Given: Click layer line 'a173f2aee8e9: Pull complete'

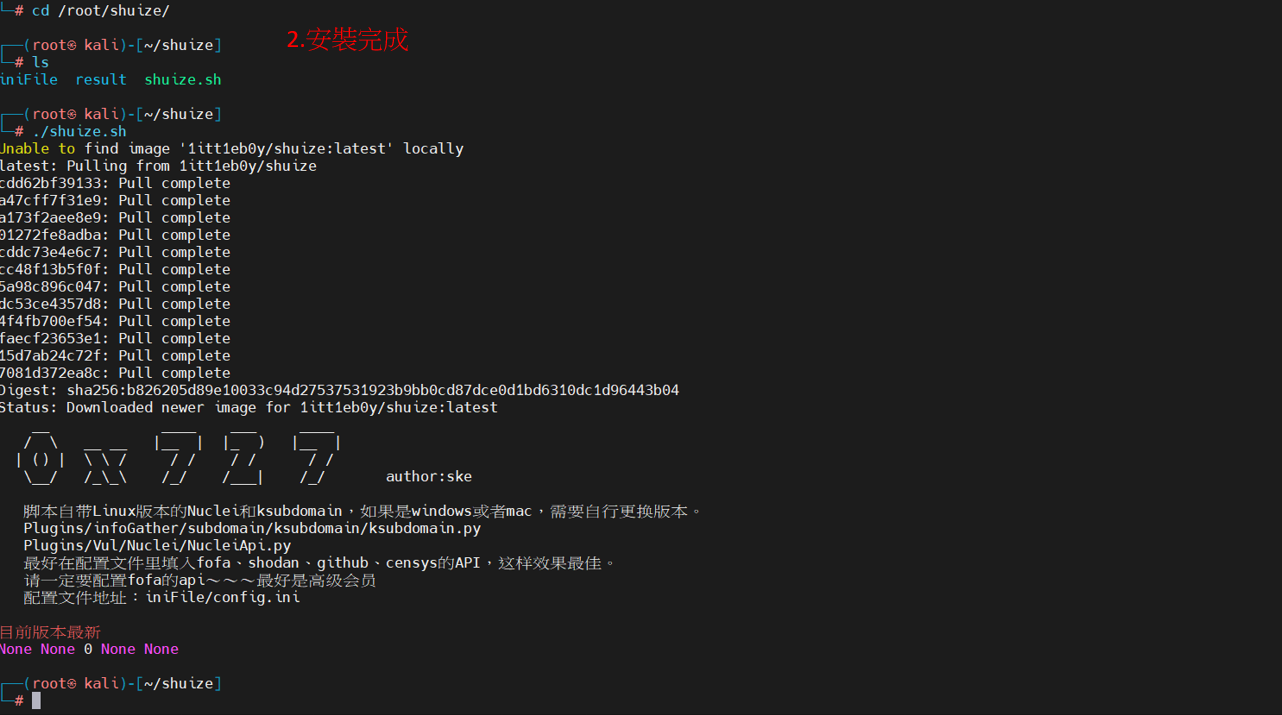Looking at the screenshot, I should click(x=115, y=217).
